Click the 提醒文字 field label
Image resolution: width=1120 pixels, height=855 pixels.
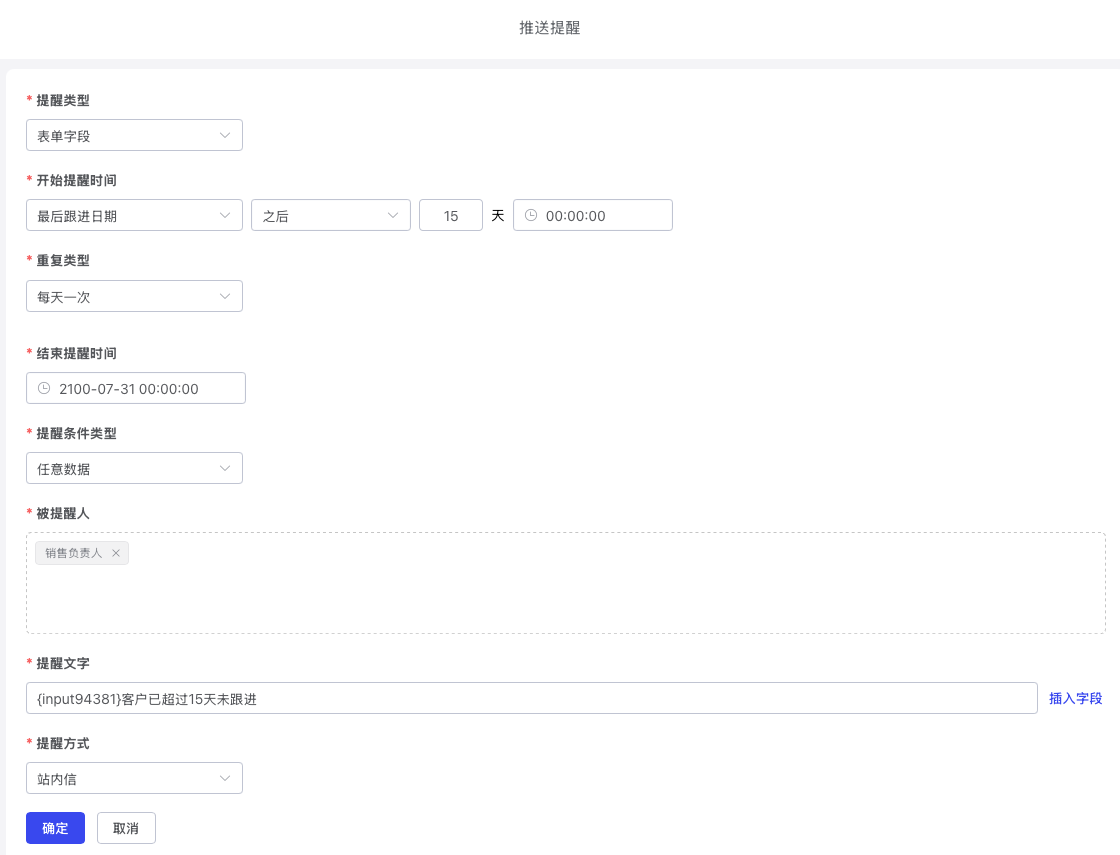[63, 663]
